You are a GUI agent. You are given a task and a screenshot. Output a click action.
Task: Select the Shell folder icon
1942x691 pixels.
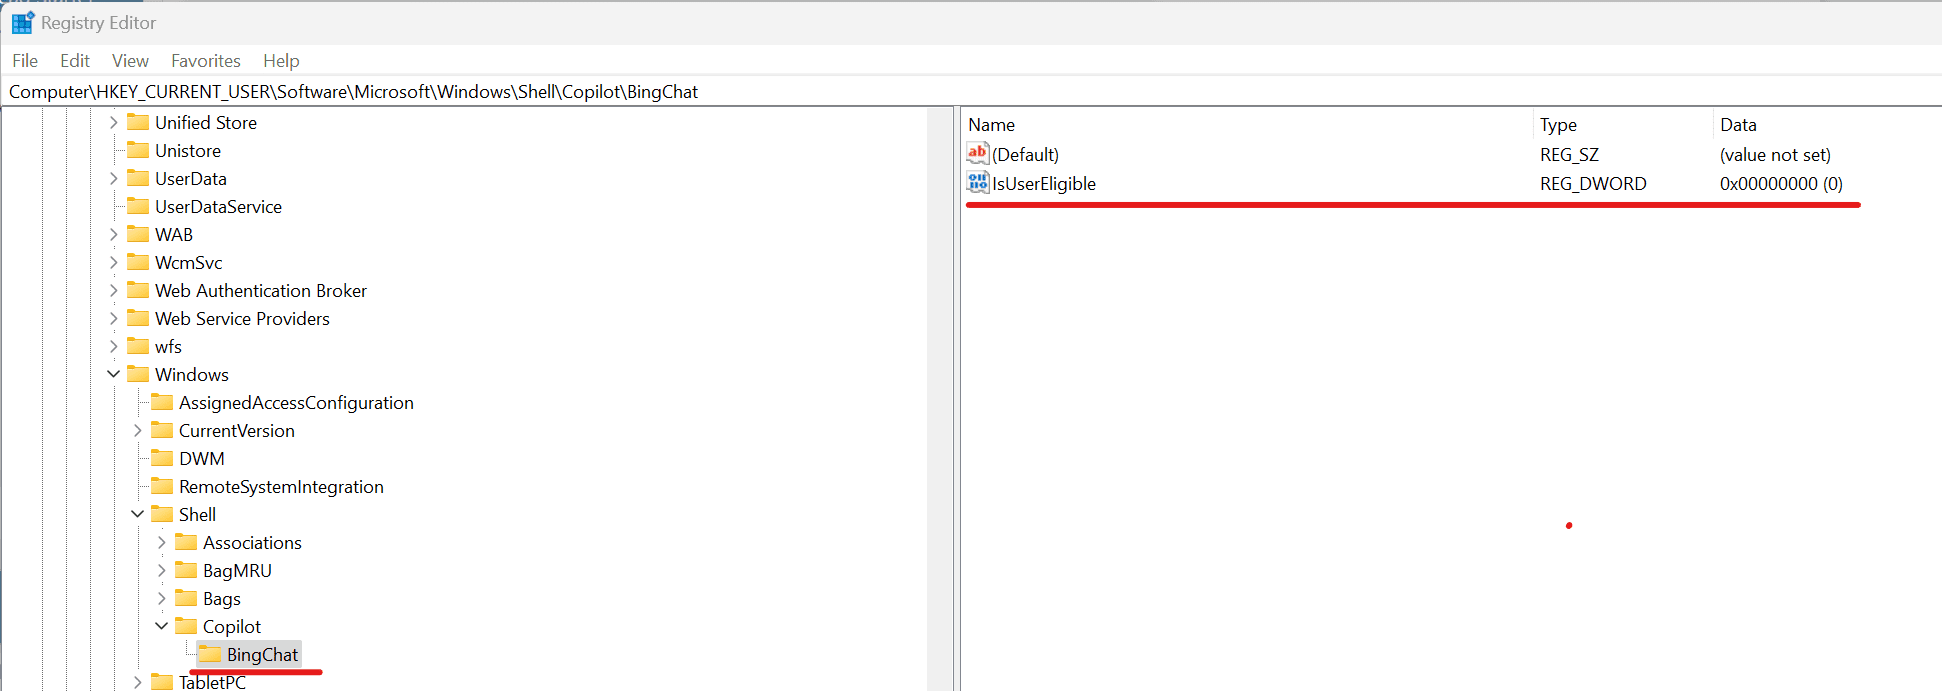(x=162, y=514)
